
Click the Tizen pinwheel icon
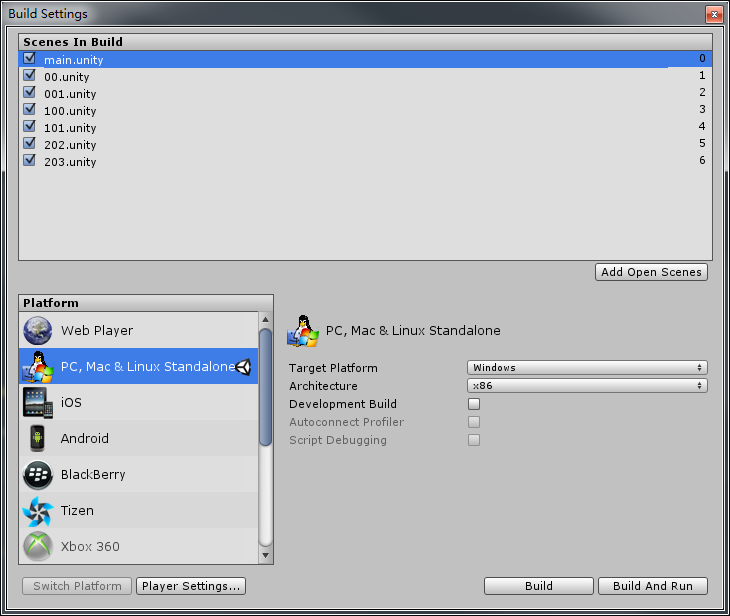[x=38, y=511]
